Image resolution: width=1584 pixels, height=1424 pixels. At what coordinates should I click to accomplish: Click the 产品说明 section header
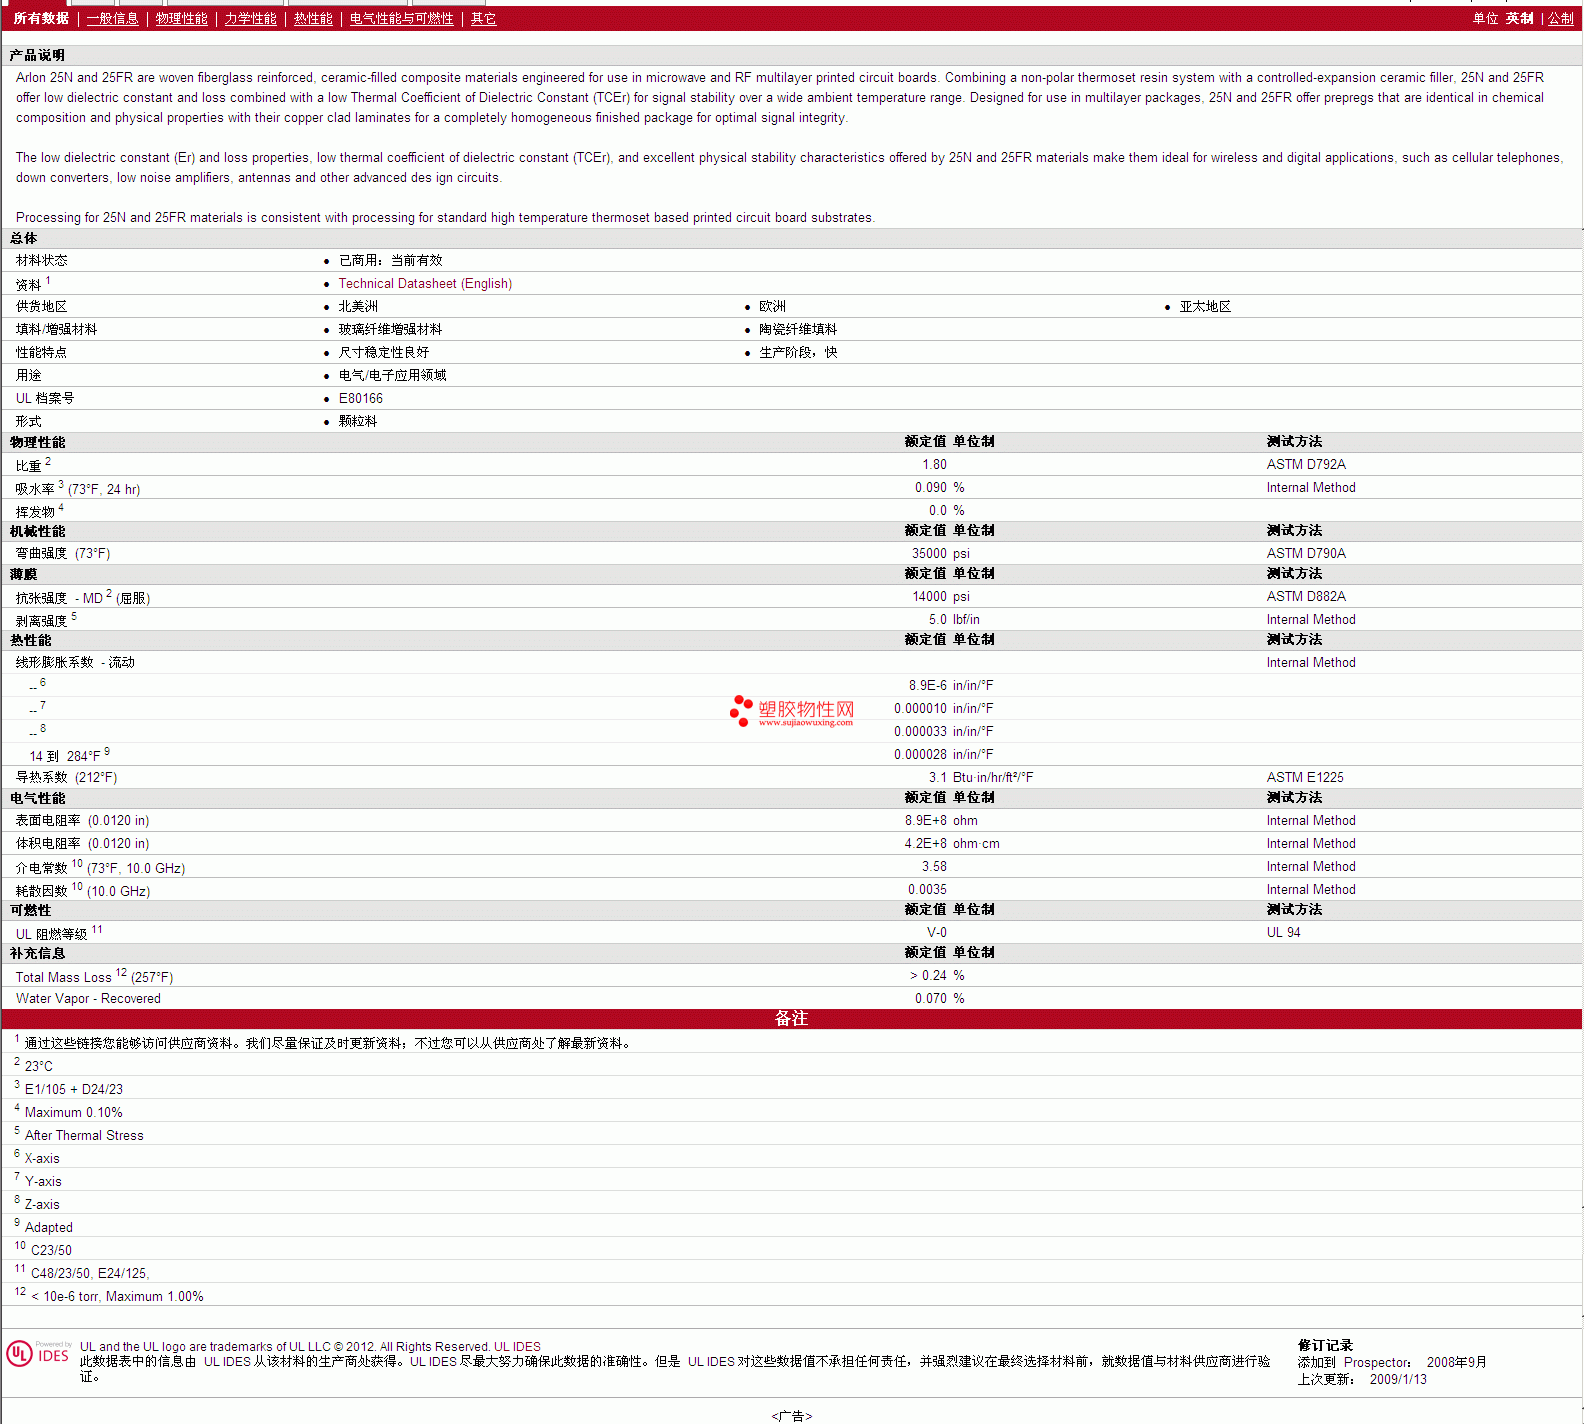click(x=37, y=55)
